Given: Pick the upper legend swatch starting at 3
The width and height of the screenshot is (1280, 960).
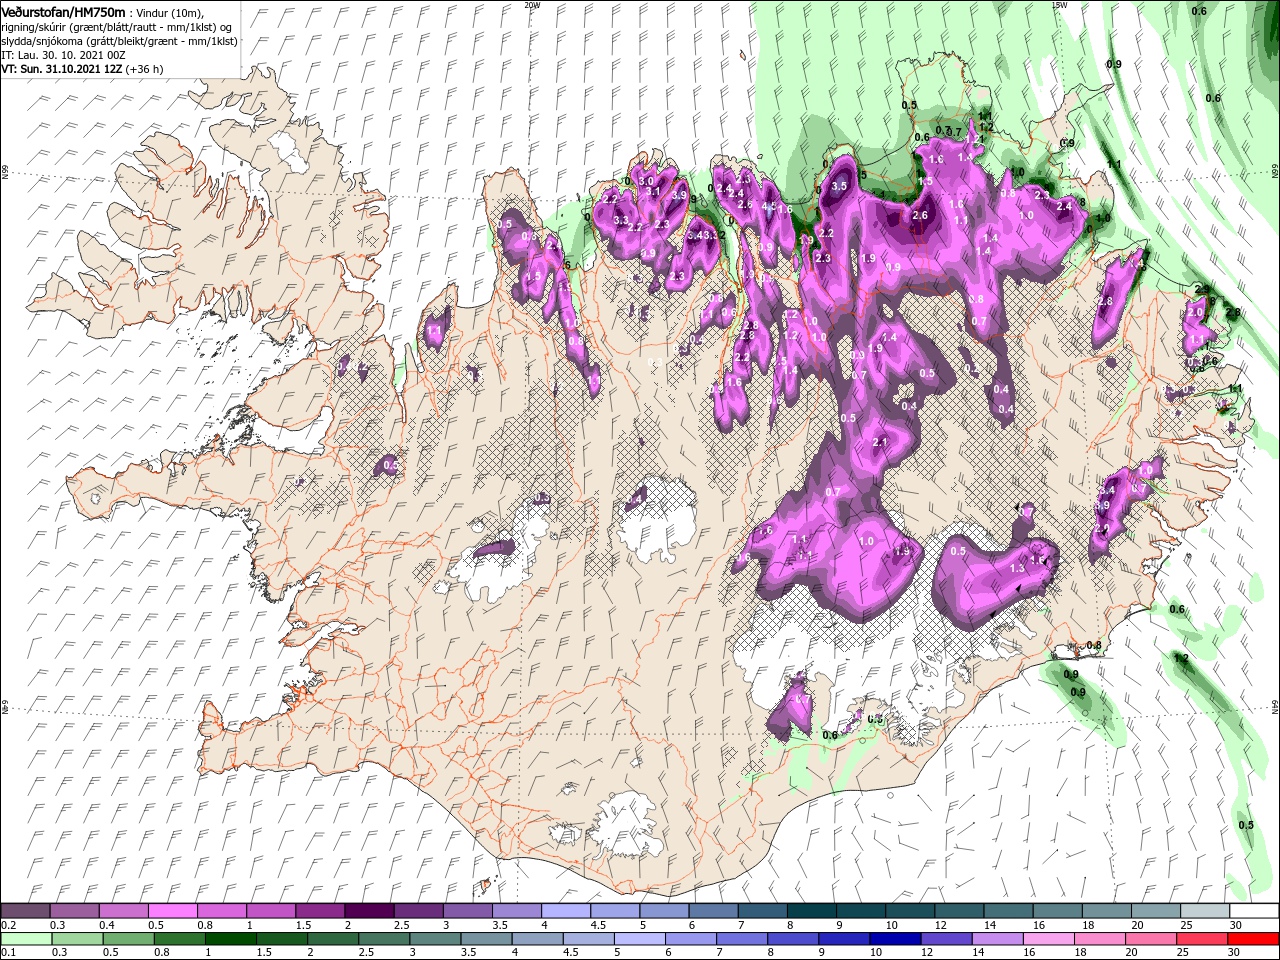Looking at the screenshot, I should point(466,911).
